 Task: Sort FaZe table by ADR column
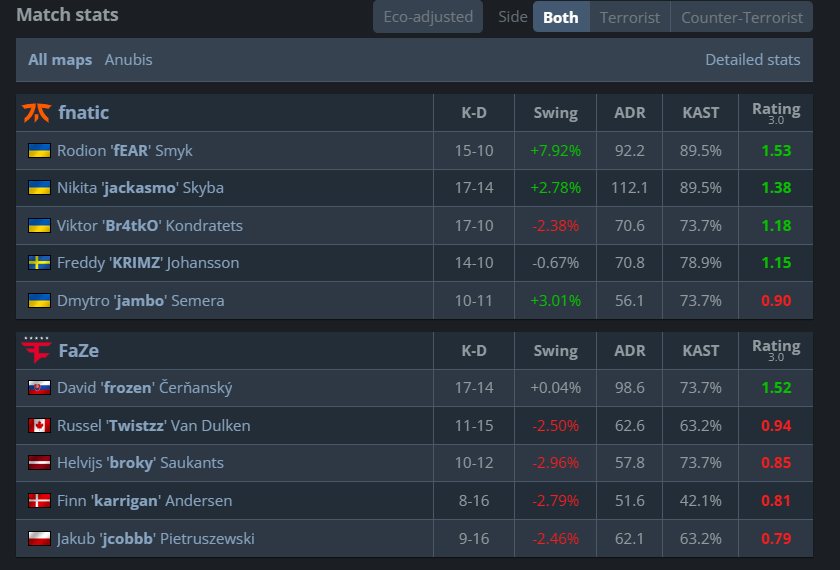(x=630, y=350)
